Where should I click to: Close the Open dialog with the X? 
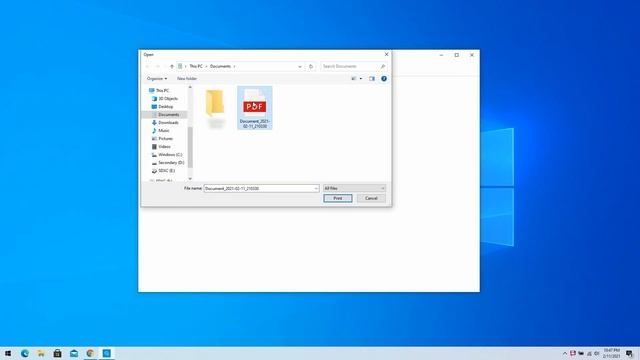386,54
